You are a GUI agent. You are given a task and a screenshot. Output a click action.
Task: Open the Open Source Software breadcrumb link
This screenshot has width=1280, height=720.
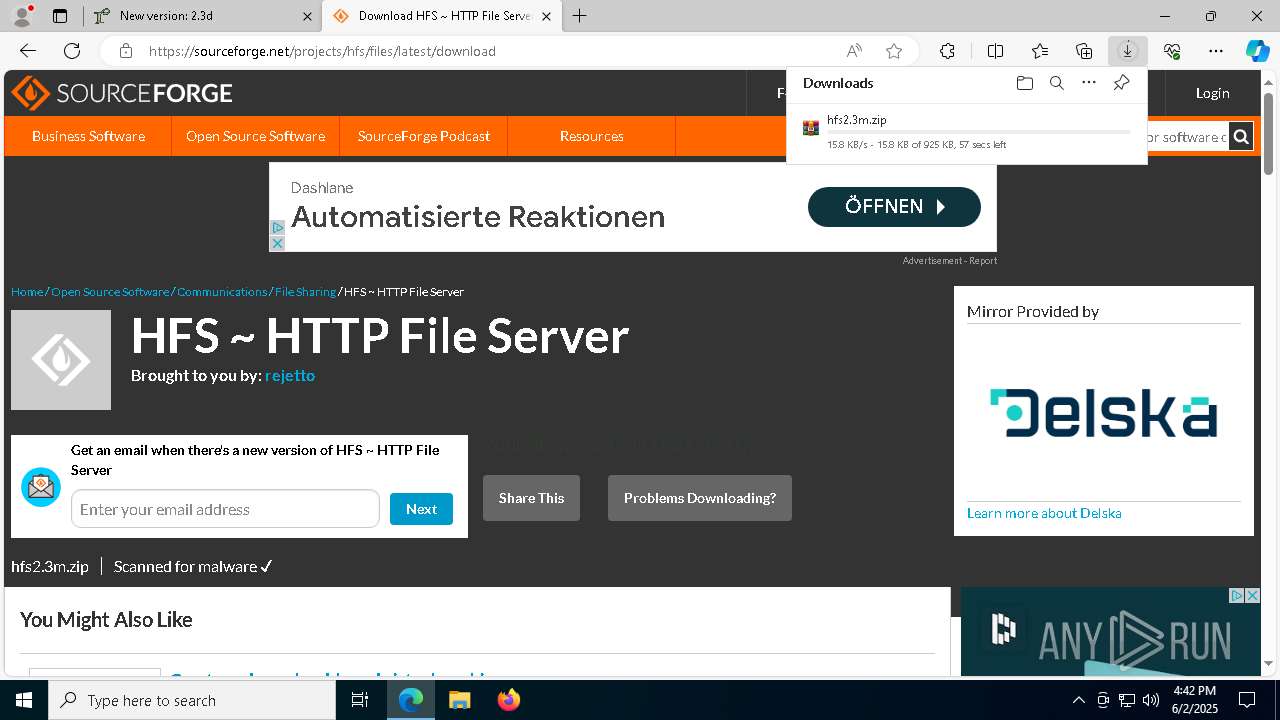coord(110,292)
